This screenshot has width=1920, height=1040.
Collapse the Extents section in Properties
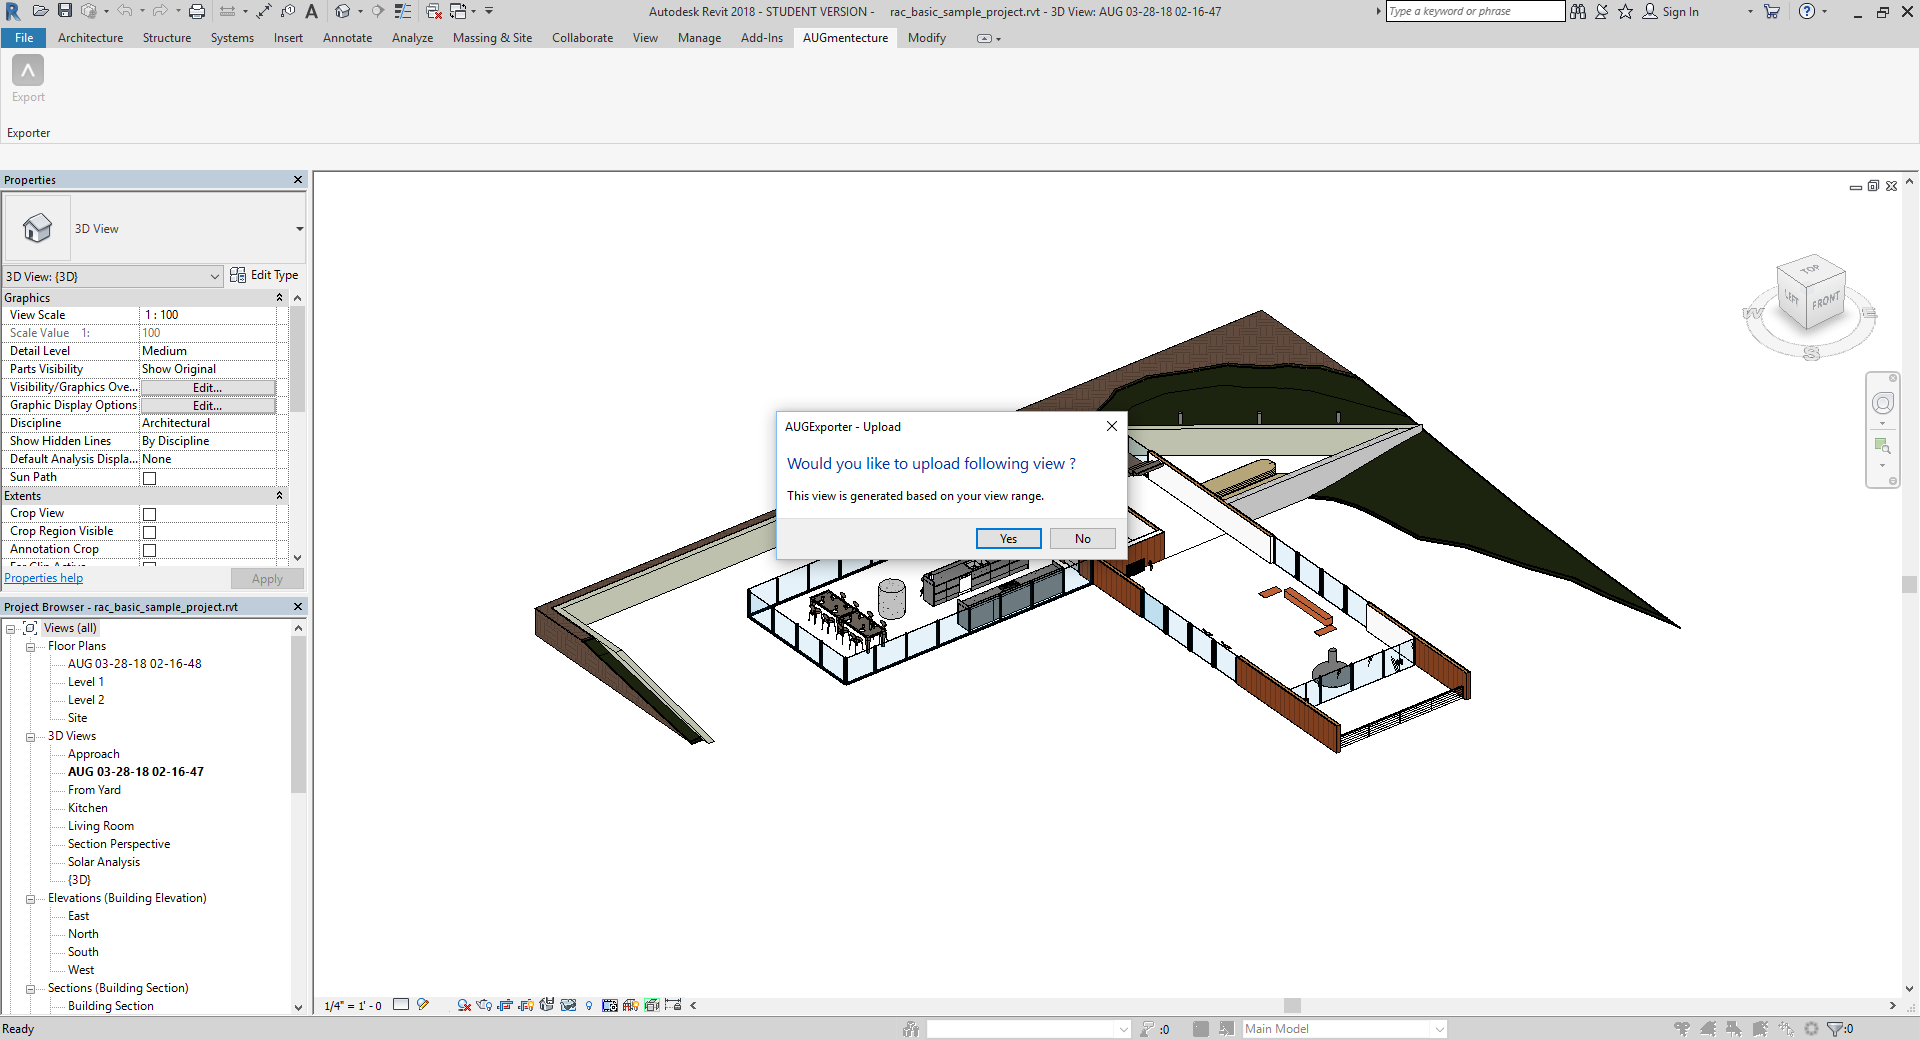pyautogui.click(x=280, y=496)
